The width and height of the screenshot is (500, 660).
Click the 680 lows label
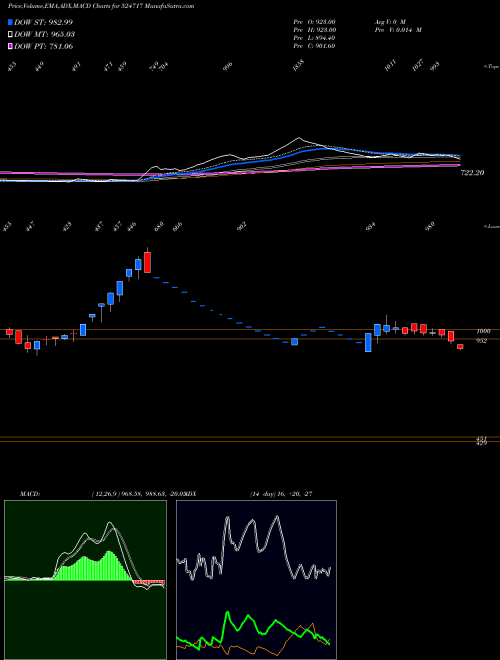click(158, 227)
